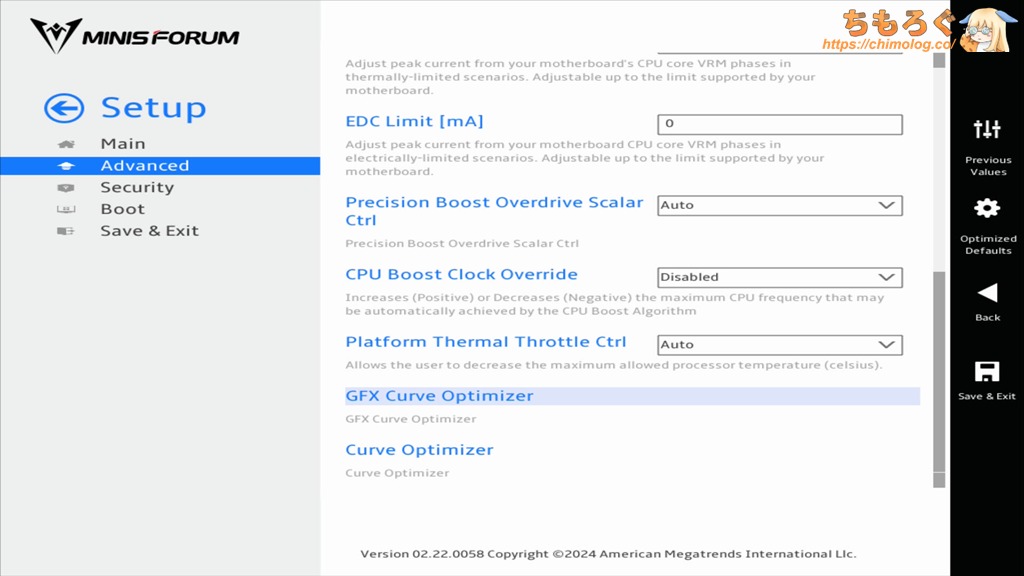Click the Previous Values sliders icon

(987, 129)
